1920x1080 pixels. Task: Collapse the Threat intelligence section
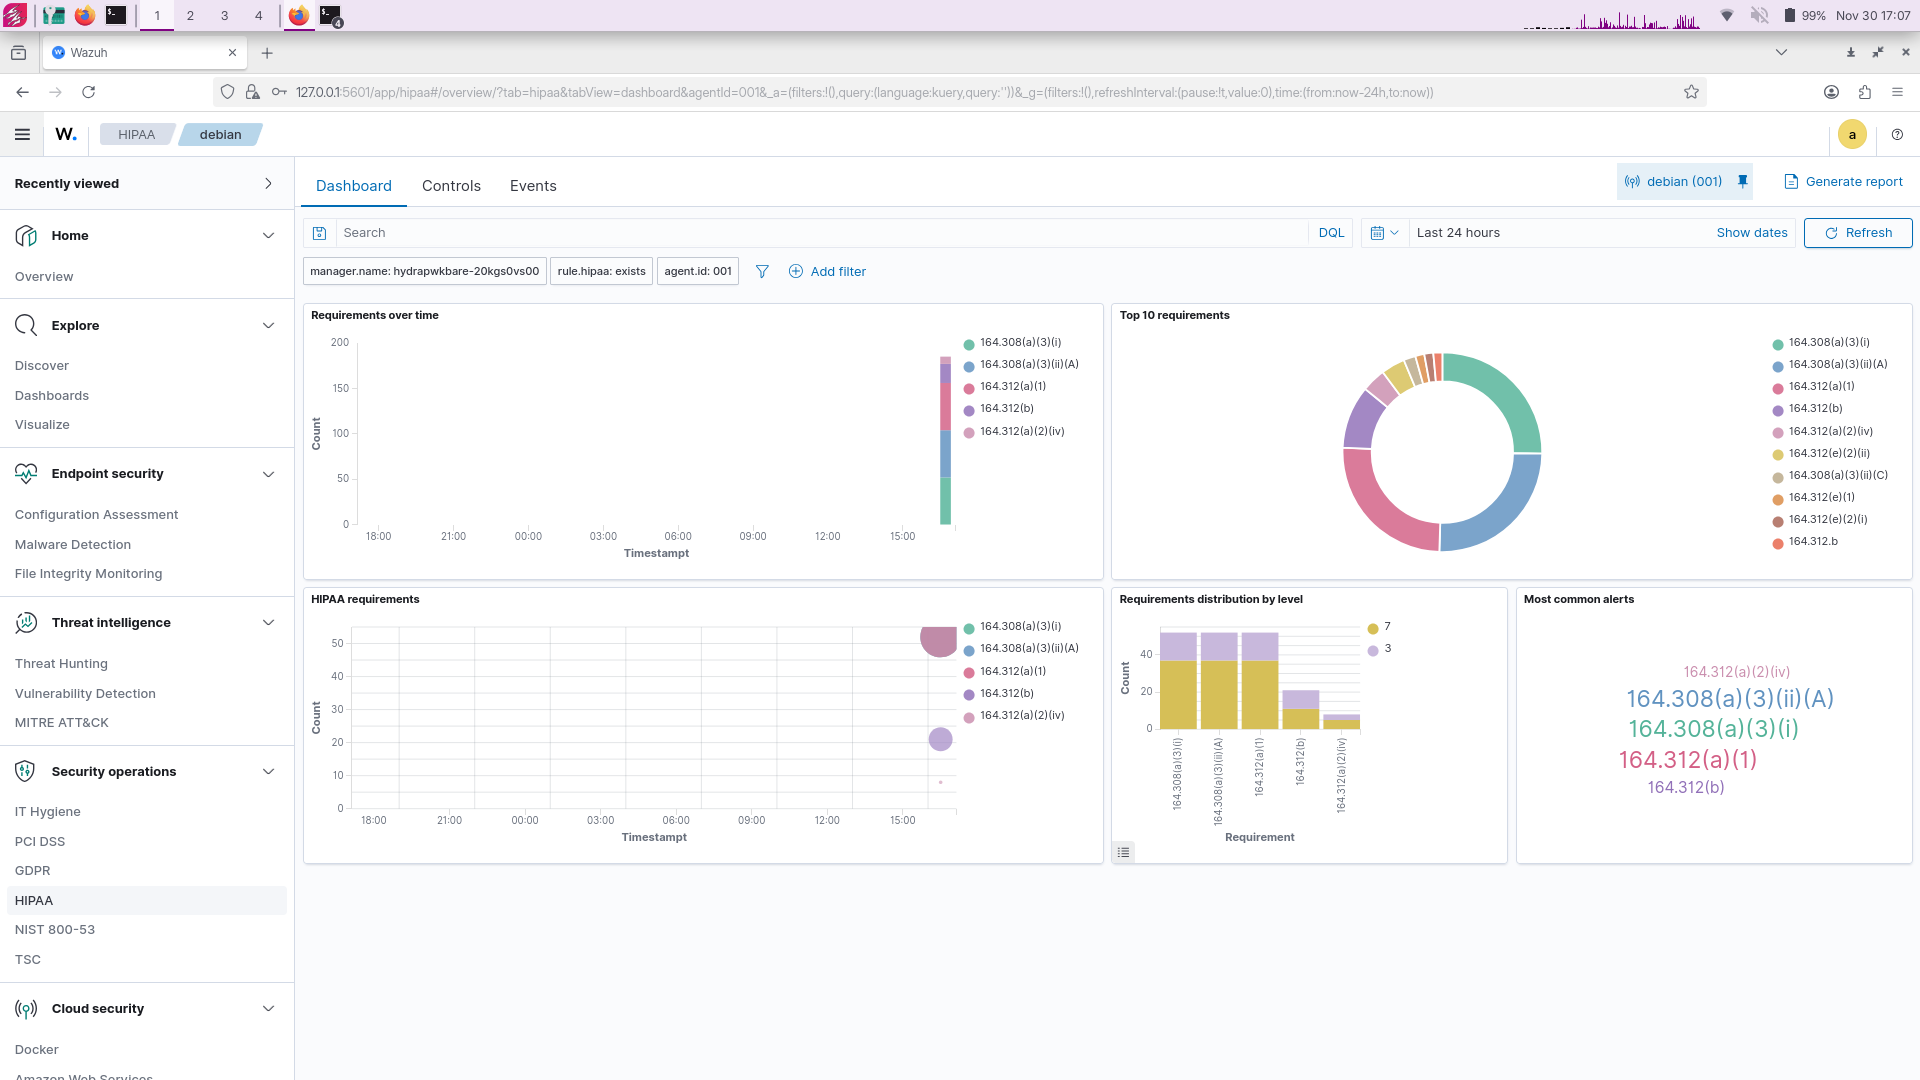[268, 623]
